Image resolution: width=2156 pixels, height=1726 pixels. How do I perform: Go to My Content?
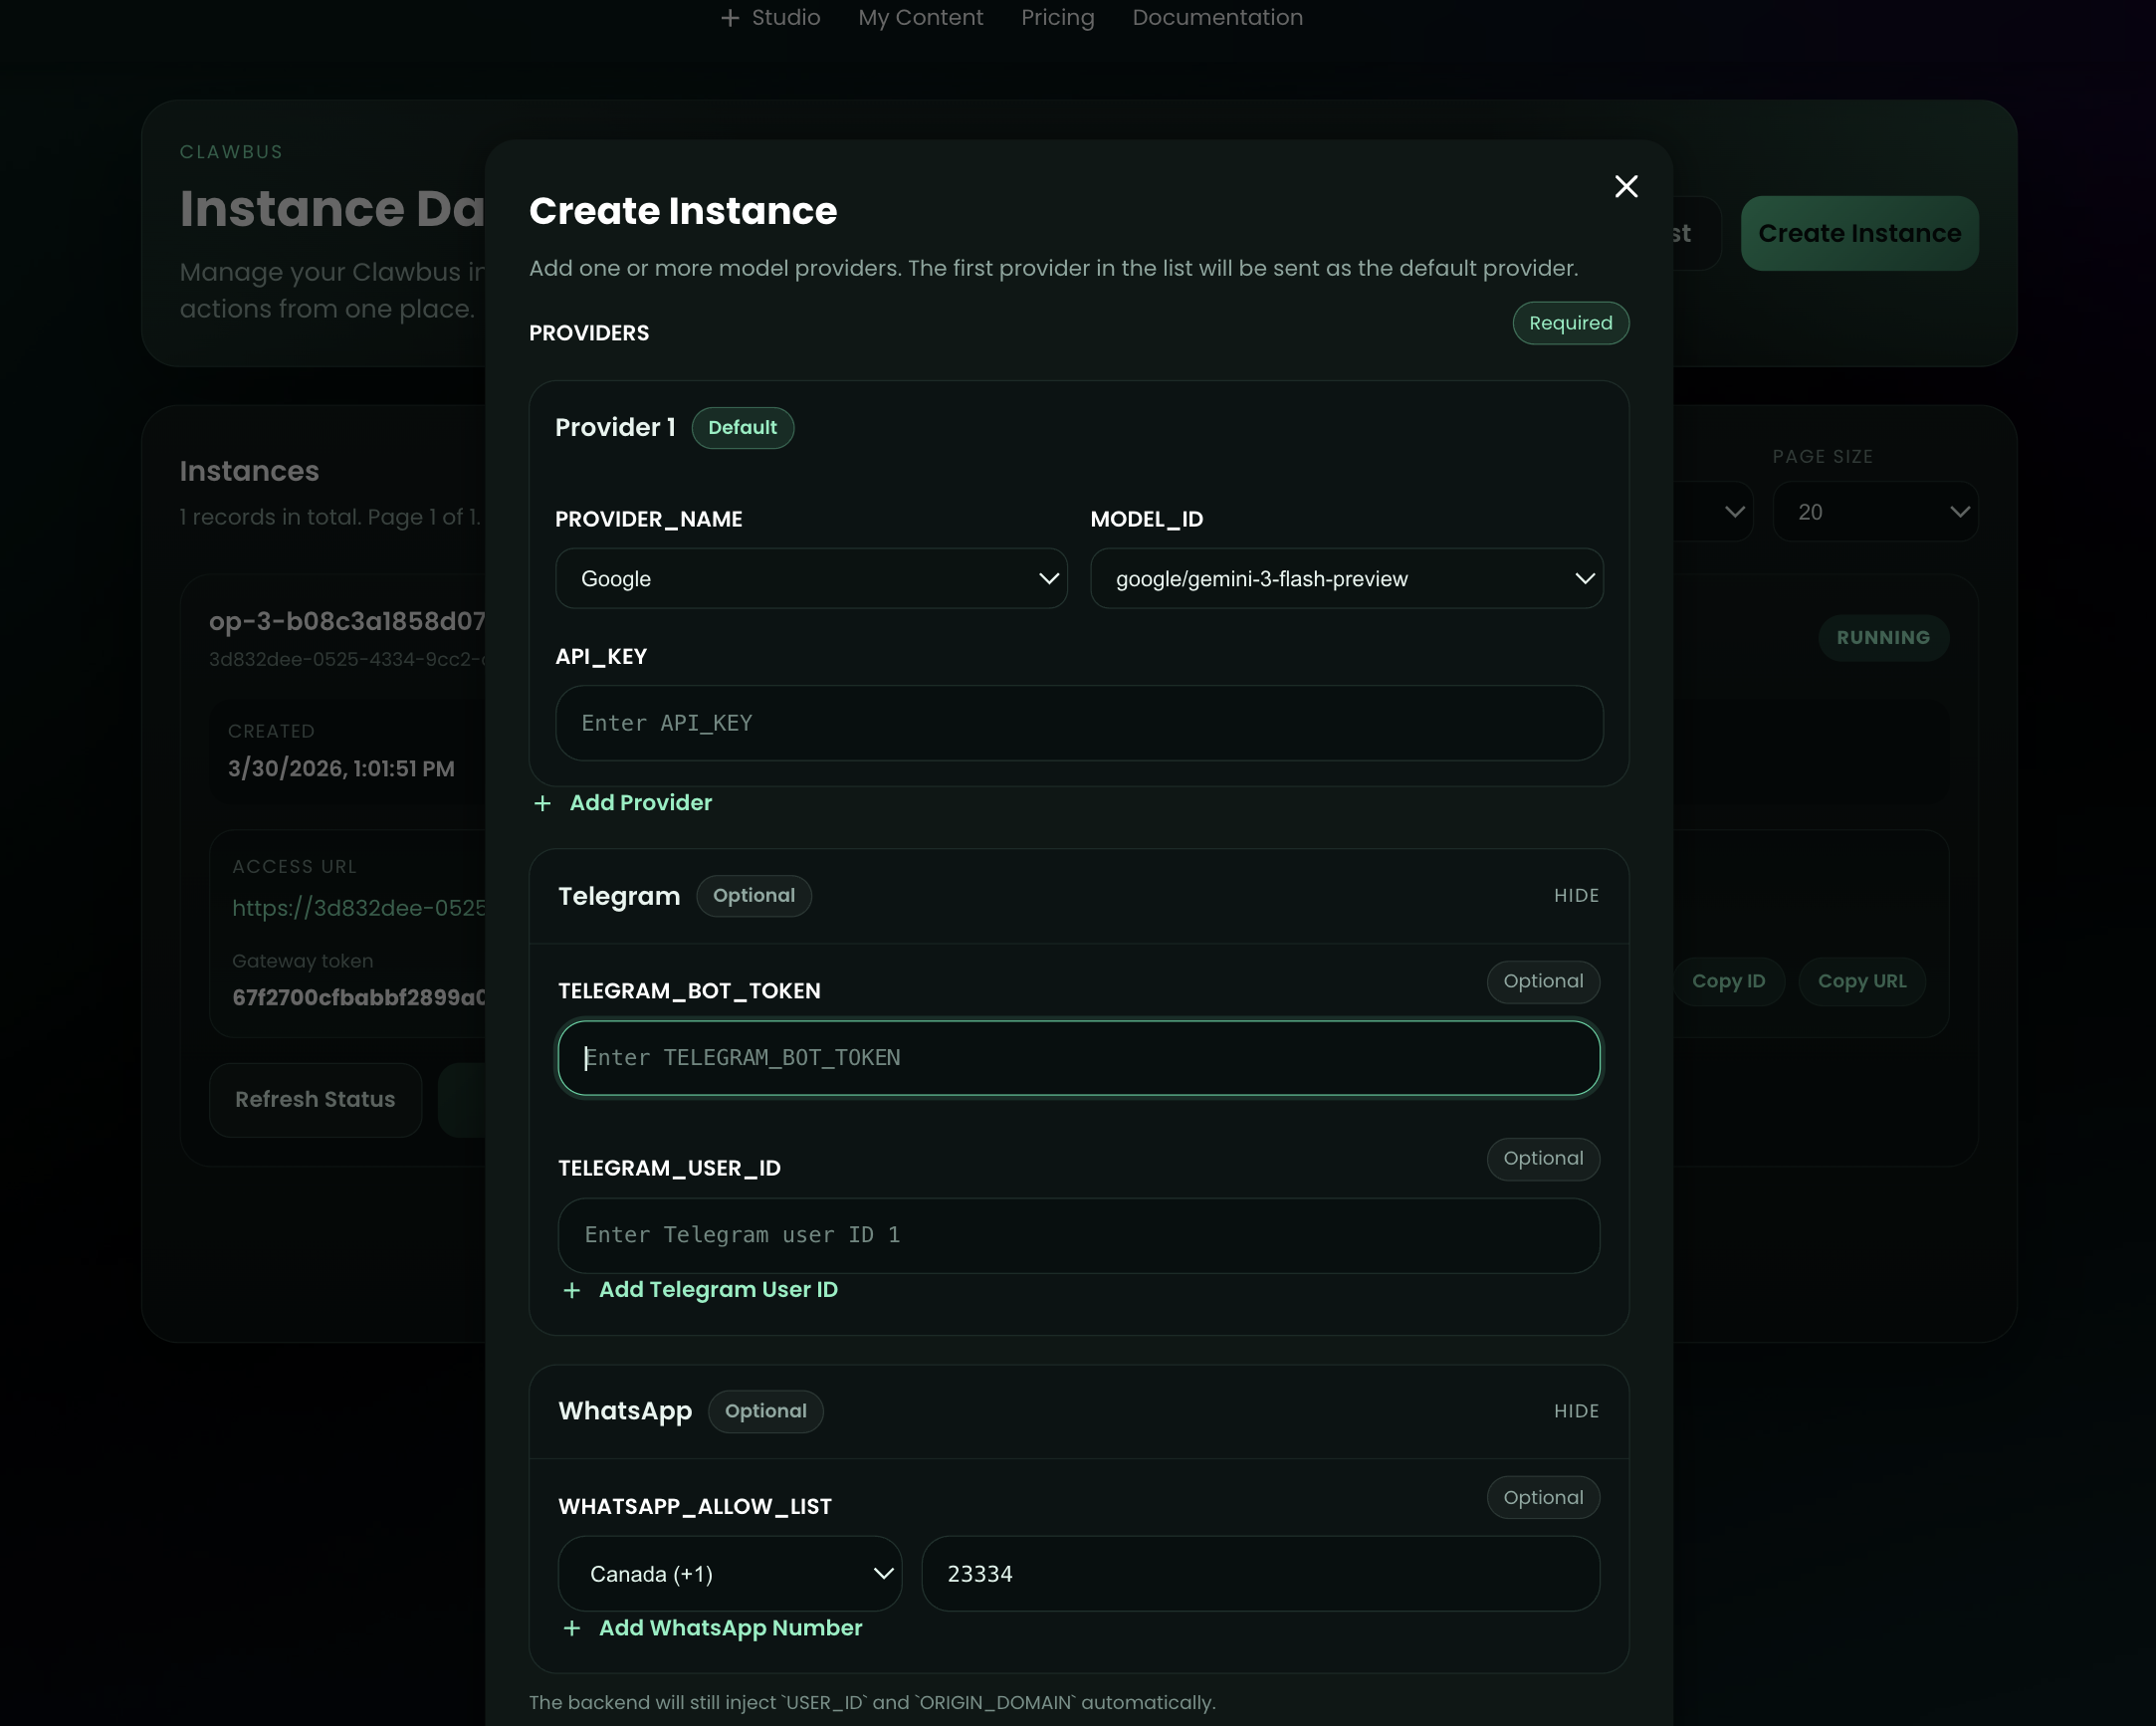[920, 17]
